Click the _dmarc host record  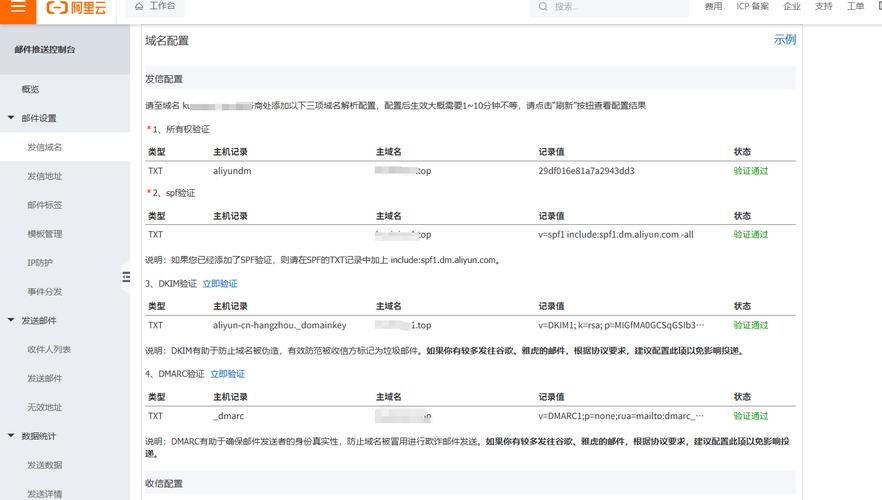point(228,416)
